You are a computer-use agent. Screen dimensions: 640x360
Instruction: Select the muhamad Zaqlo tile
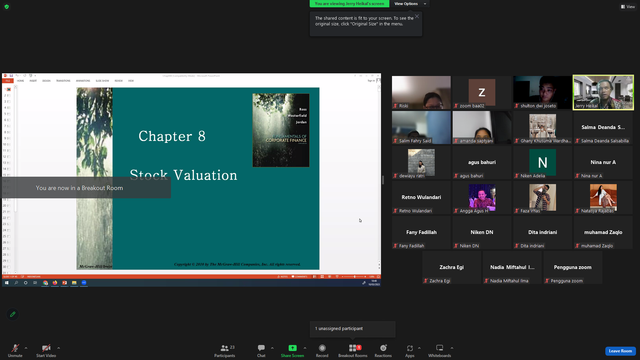(x=603, y=233)
